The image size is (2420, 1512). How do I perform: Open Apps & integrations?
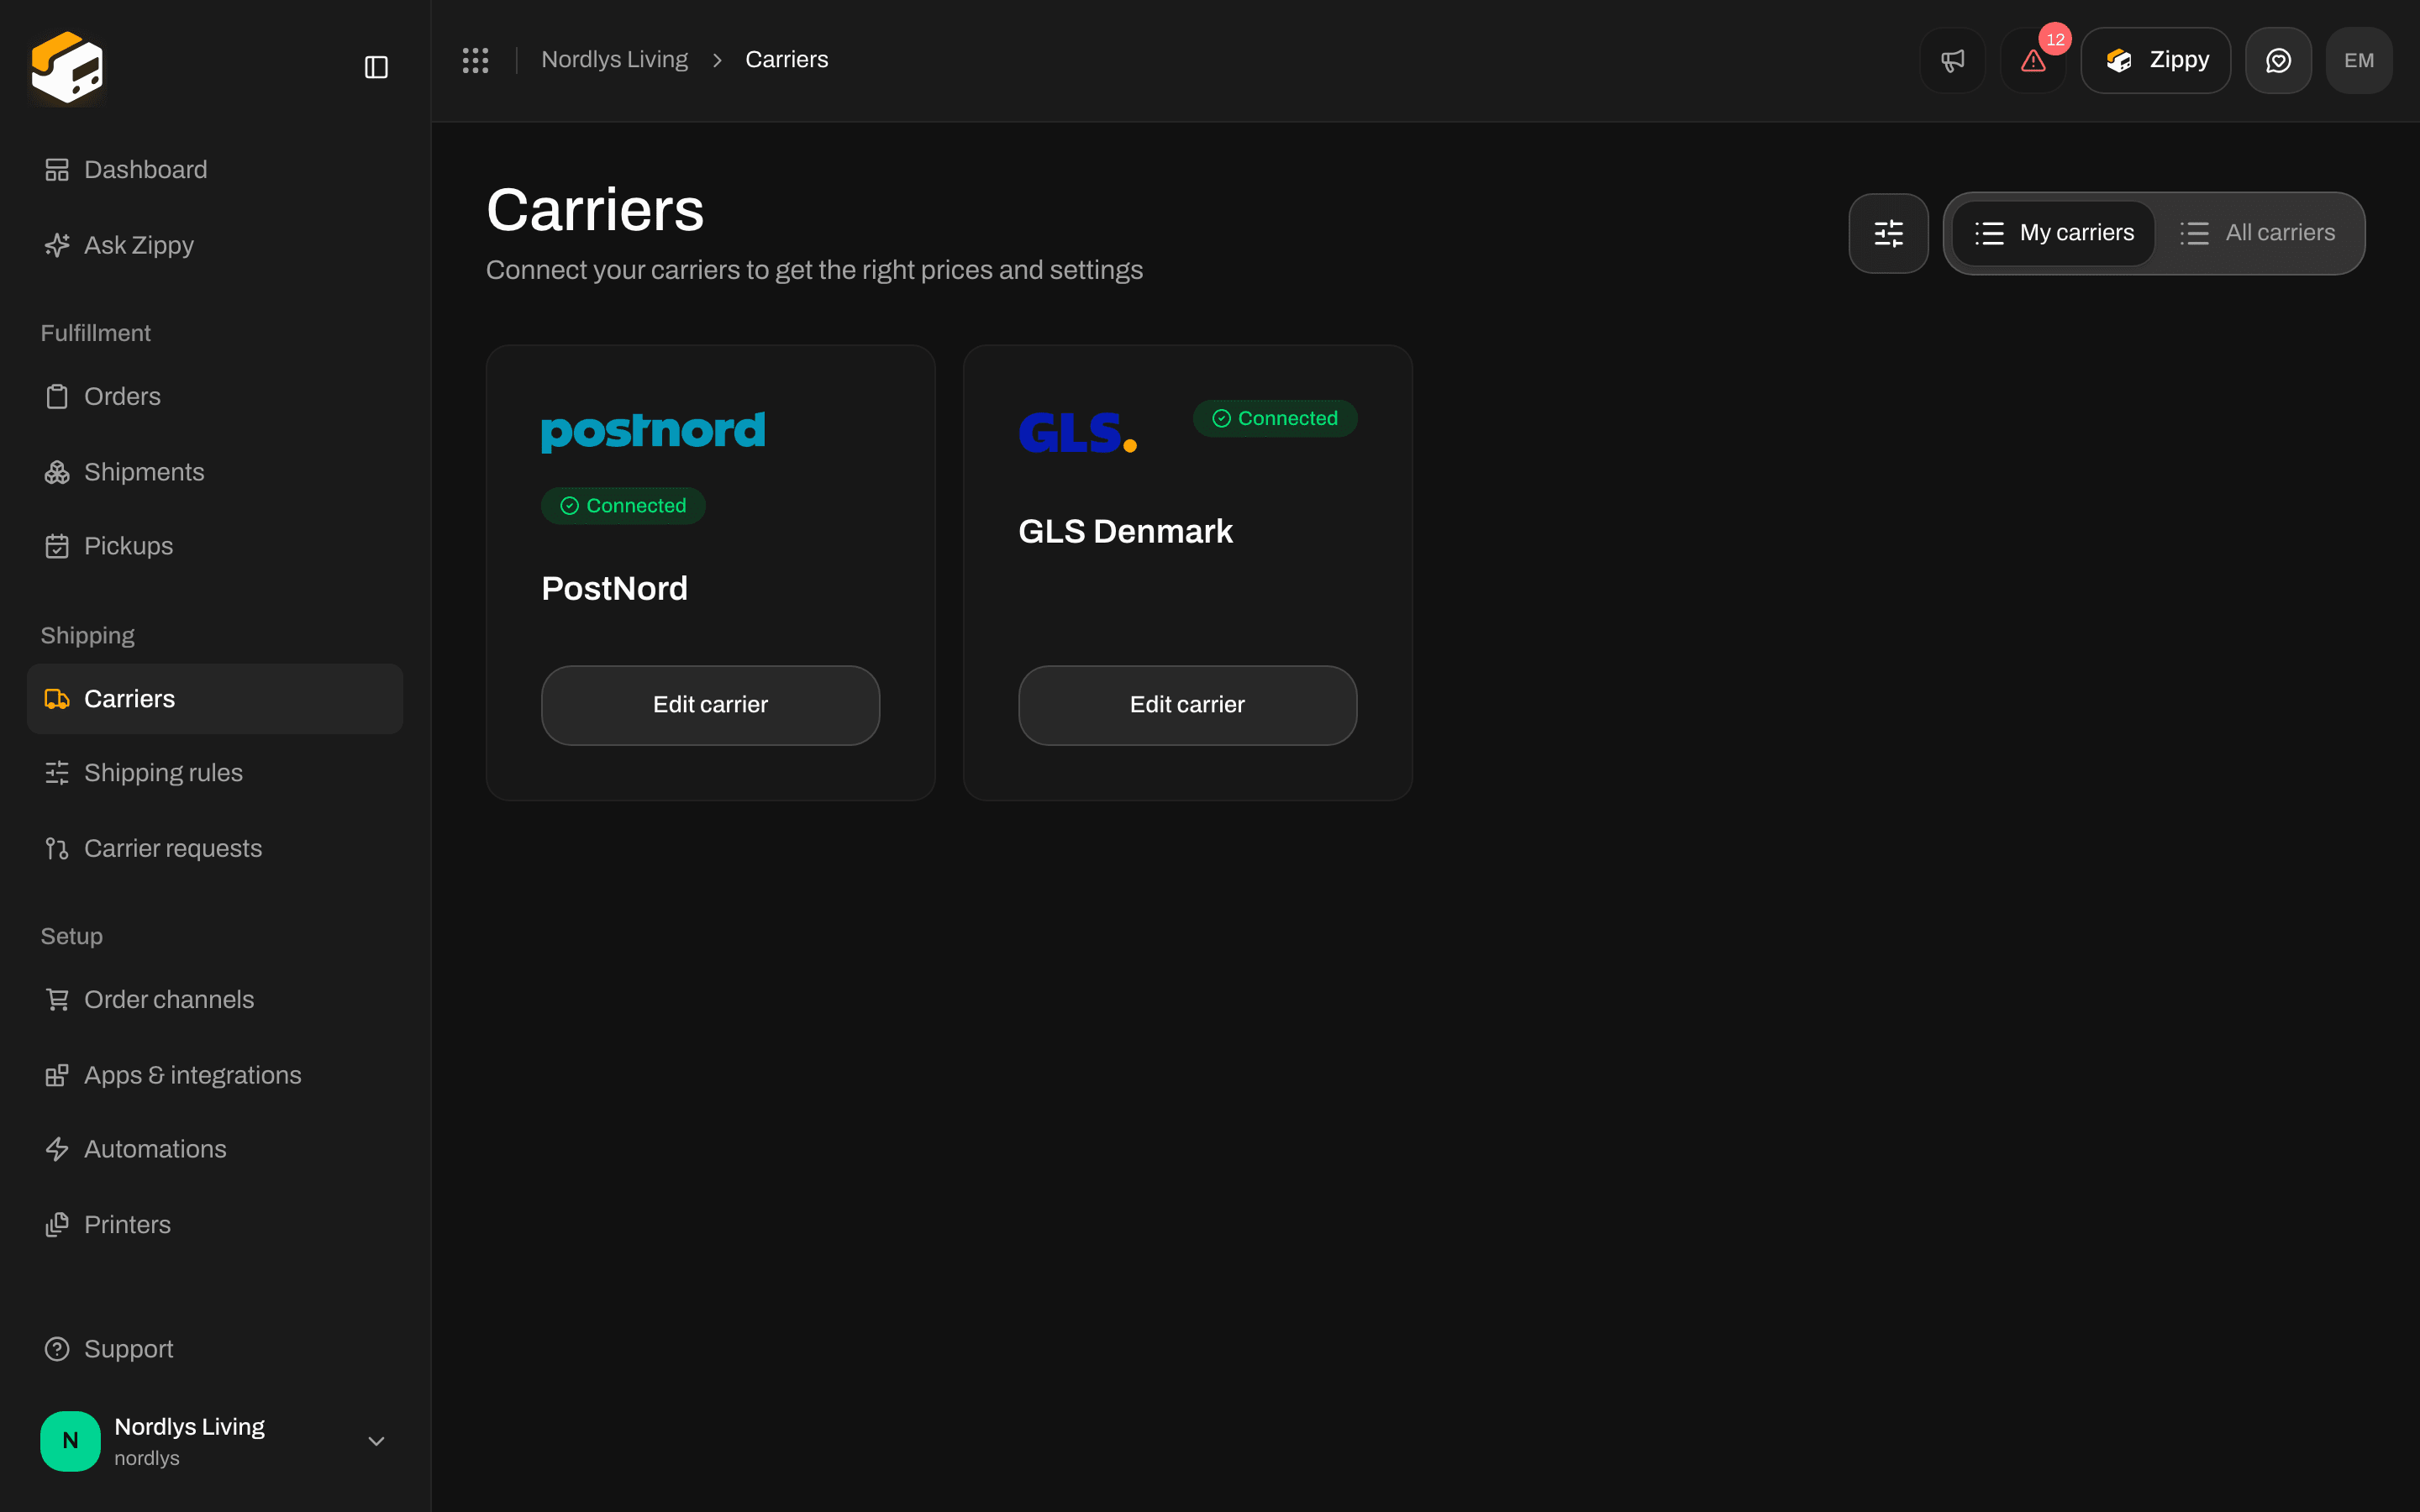[215, 1075]
